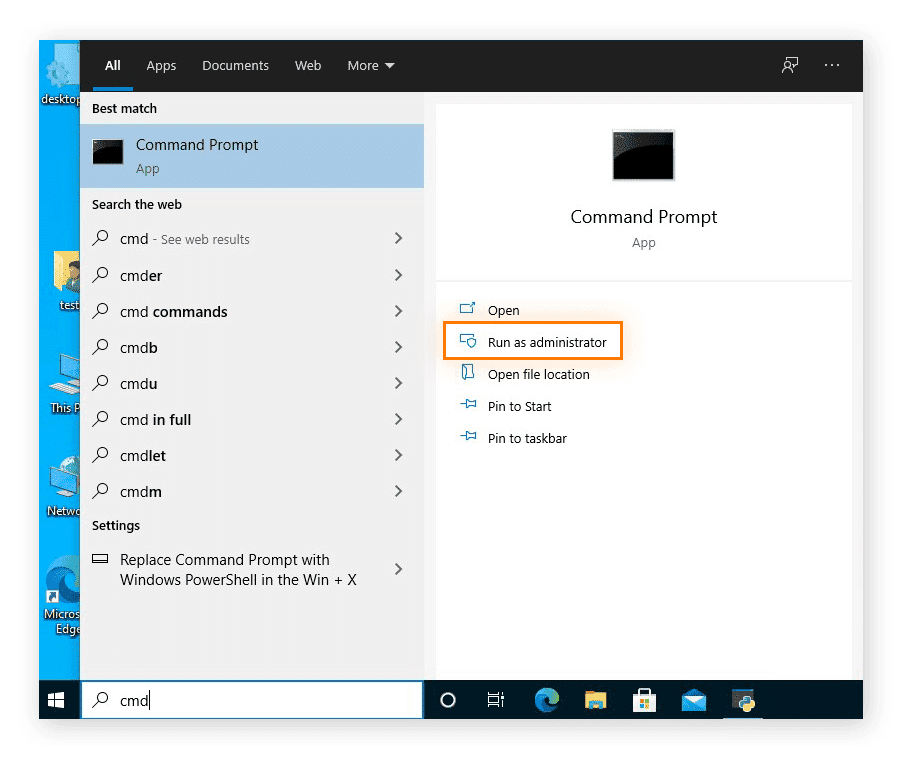Image resolution: width=902 pixels, height=757 pixels.
Task: Click Open in the details pane
Action: (x=503, y=310)
